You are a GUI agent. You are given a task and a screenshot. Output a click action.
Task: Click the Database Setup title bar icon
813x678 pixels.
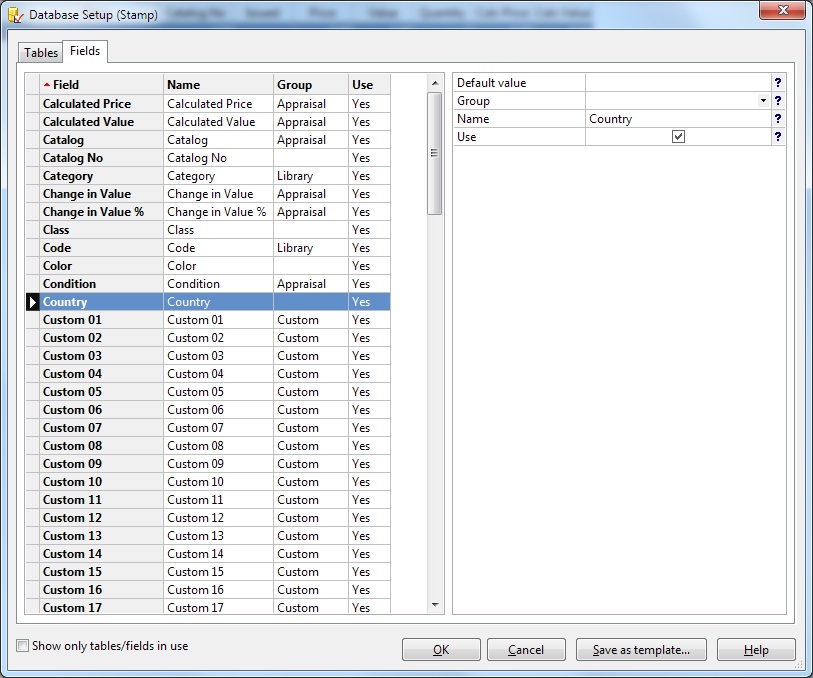(x=14, y=11)
